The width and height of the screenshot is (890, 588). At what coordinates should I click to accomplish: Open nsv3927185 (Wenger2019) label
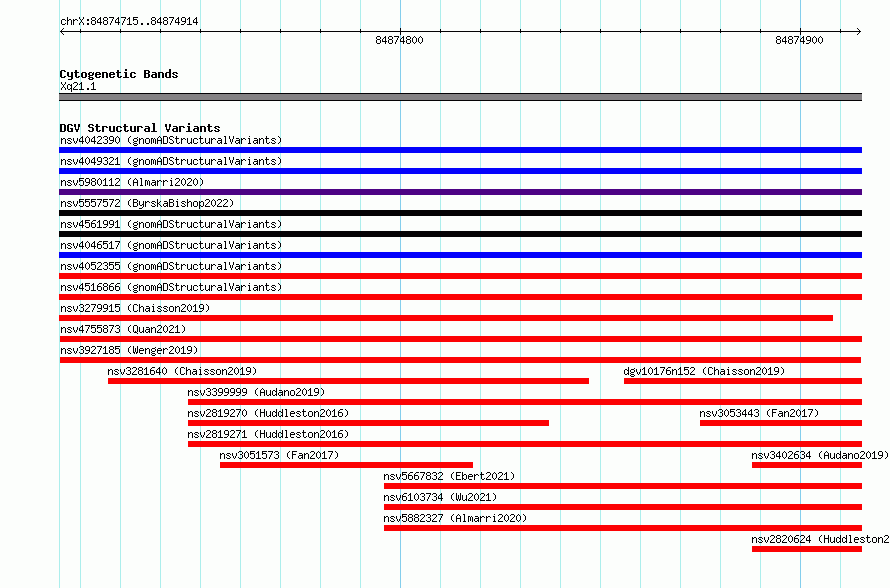click(129, 350)
